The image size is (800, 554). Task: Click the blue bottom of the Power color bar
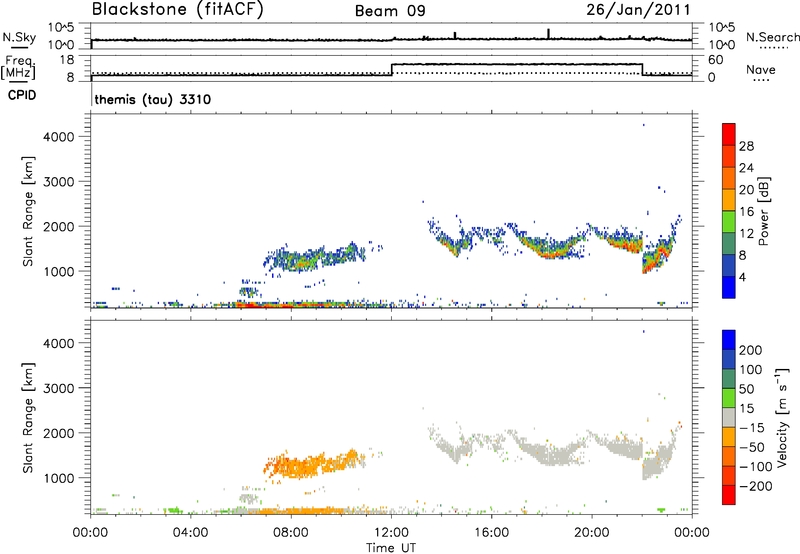(729, 287)
